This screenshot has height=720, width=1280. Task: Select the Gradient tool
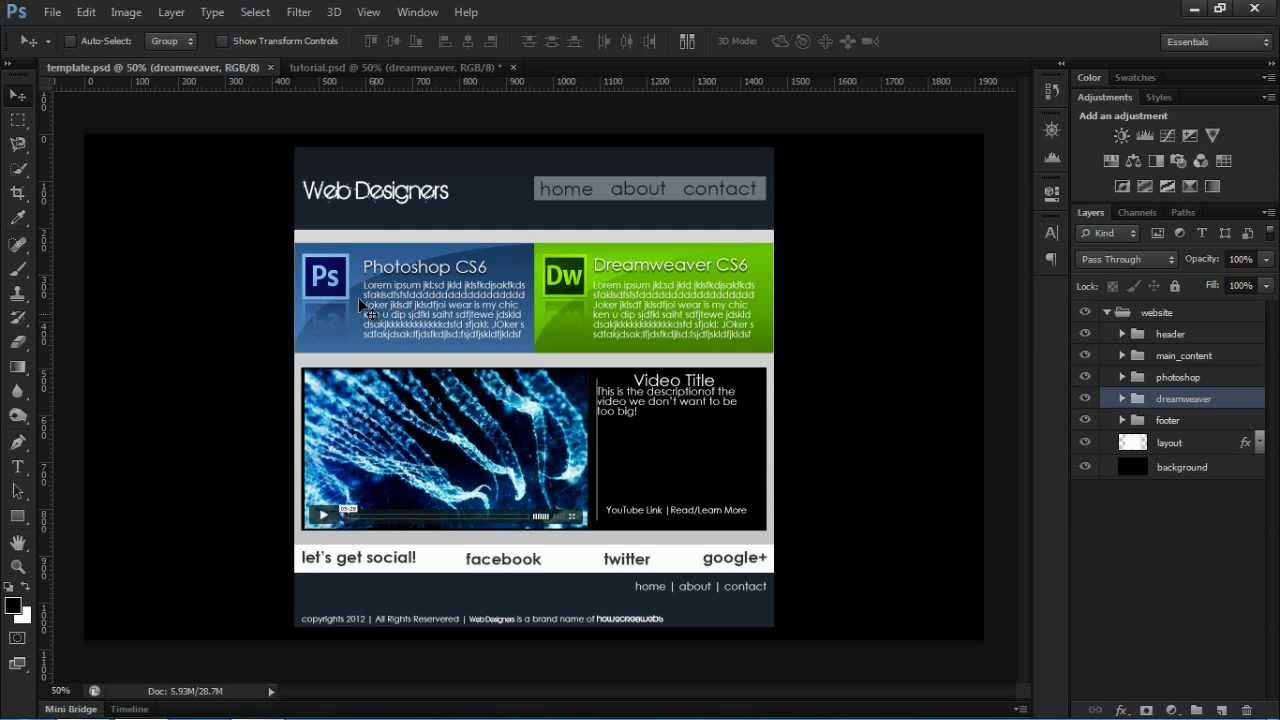(18, 367)
